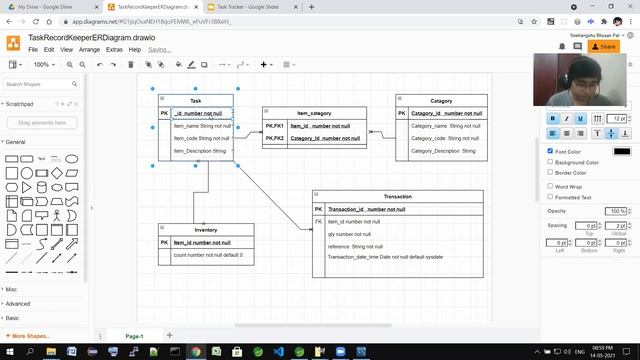The image size is (640, 360).
Task: Toggle the shadow tool in toolbar
Action: pyautogui.click(x=204, y=64)
